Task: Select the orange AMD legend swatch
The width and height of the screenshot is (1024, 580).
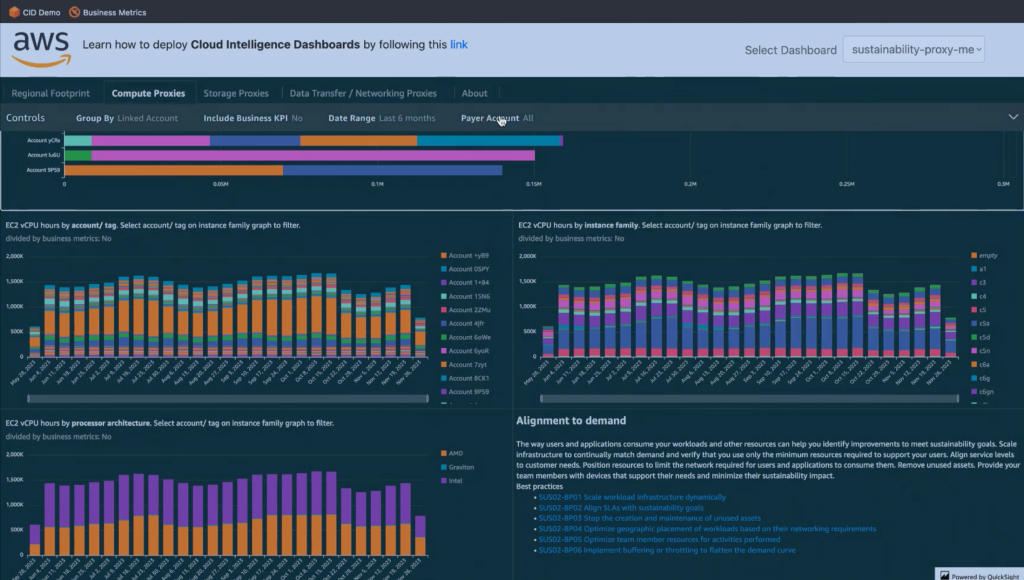Action: click(443, 453)
